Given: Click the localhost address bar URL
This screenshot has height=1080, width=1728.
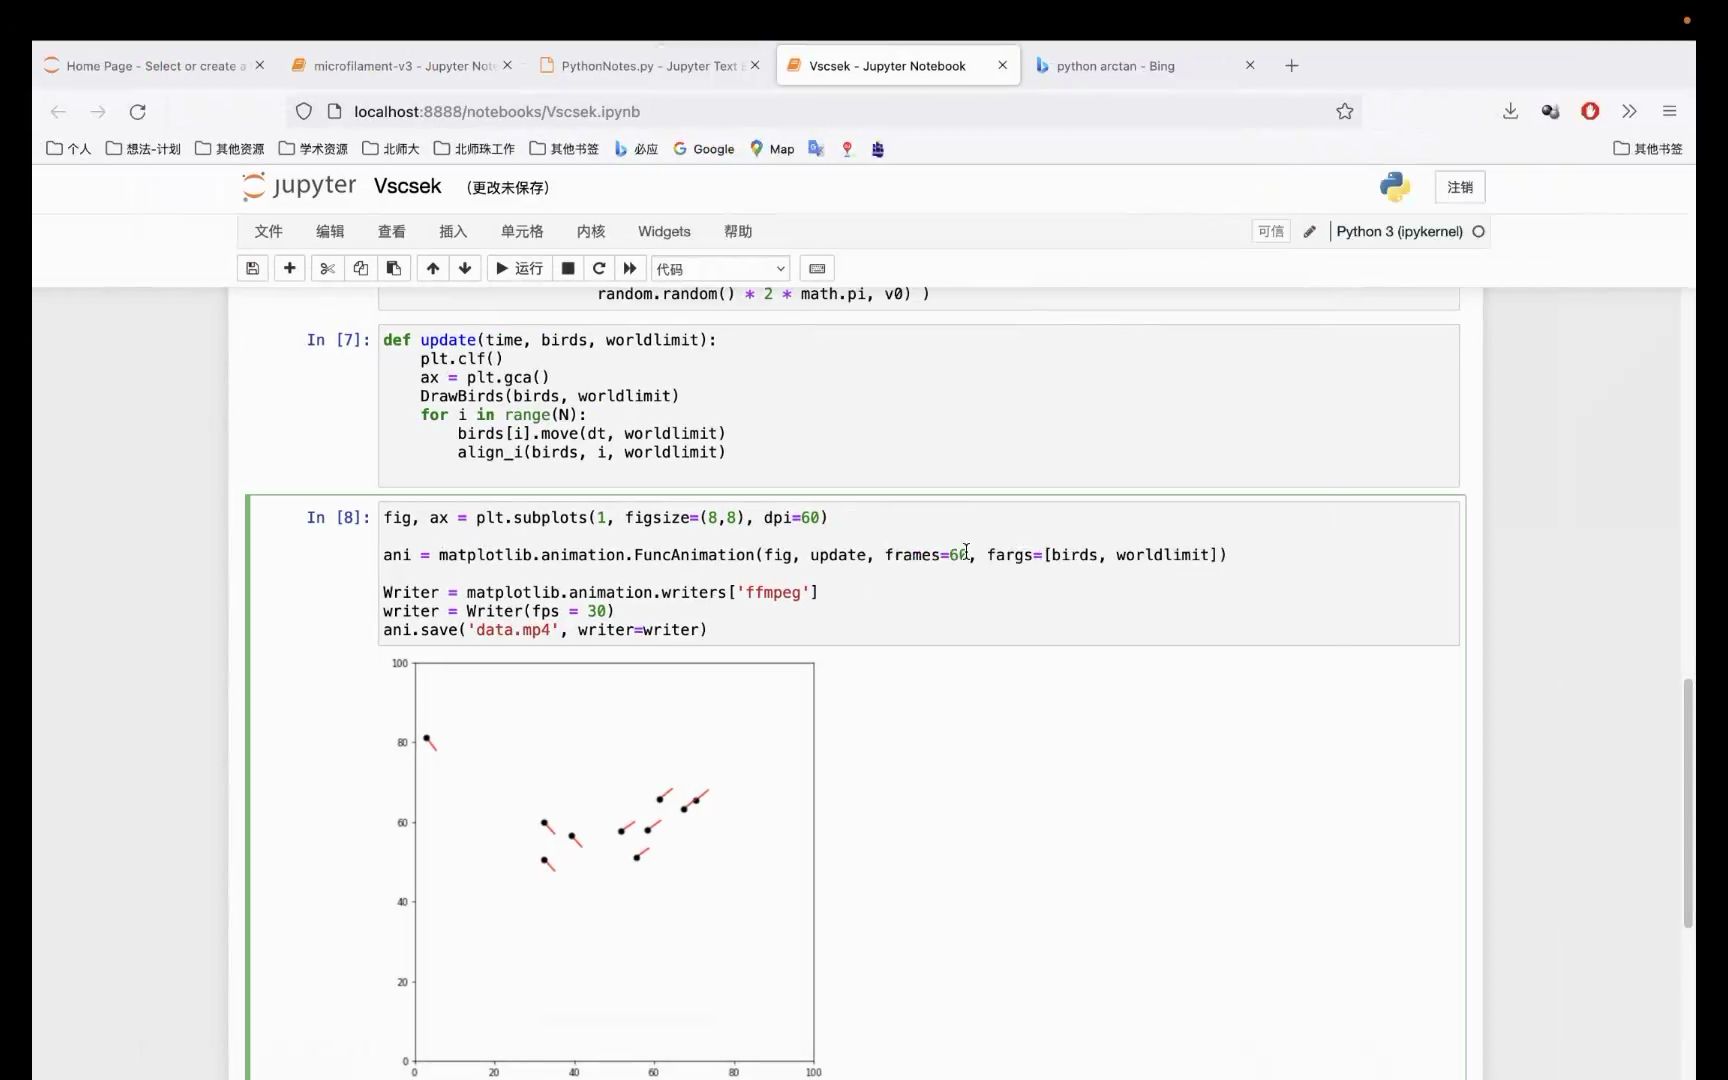Looking at the screenshot, I should click(x=497, y=111).
